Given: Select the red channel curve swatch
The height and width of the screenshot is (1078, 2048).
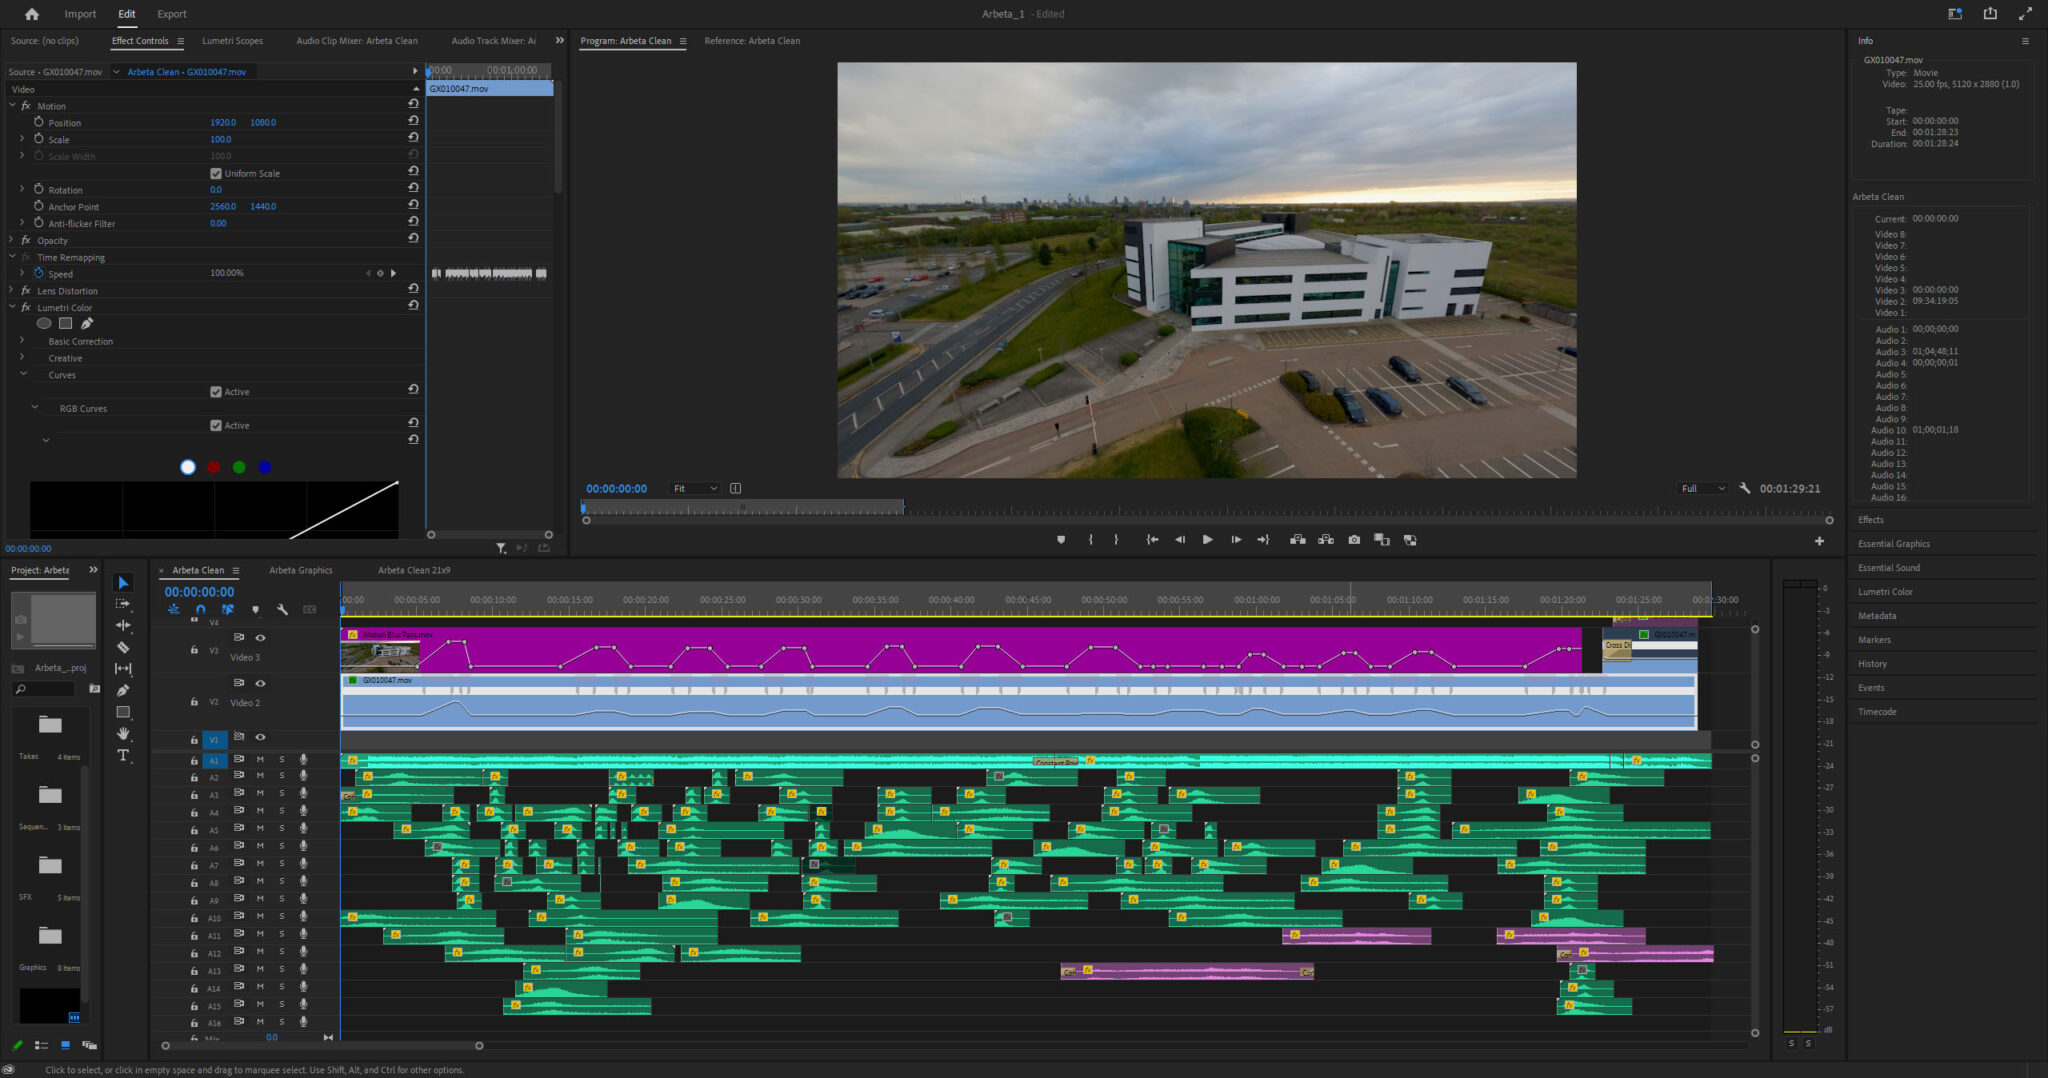Looking at the screenshot, I should point(213,467).
